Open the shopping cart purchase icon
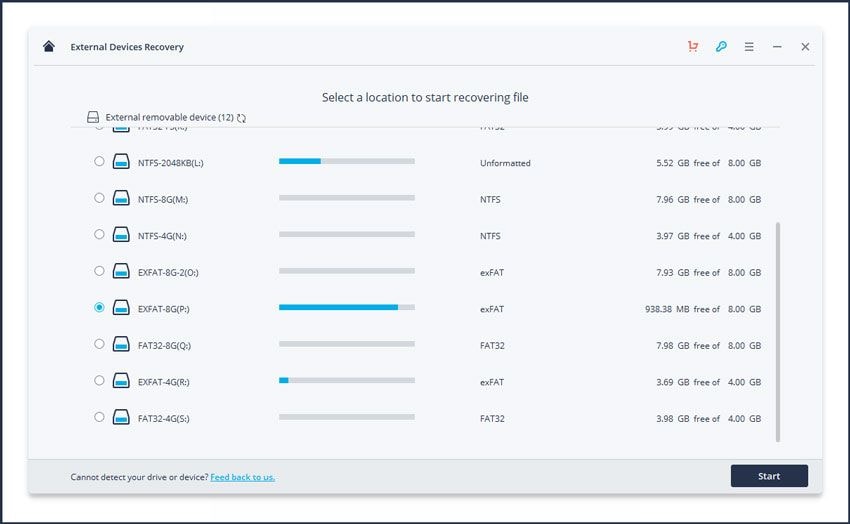 pos(693,46)
